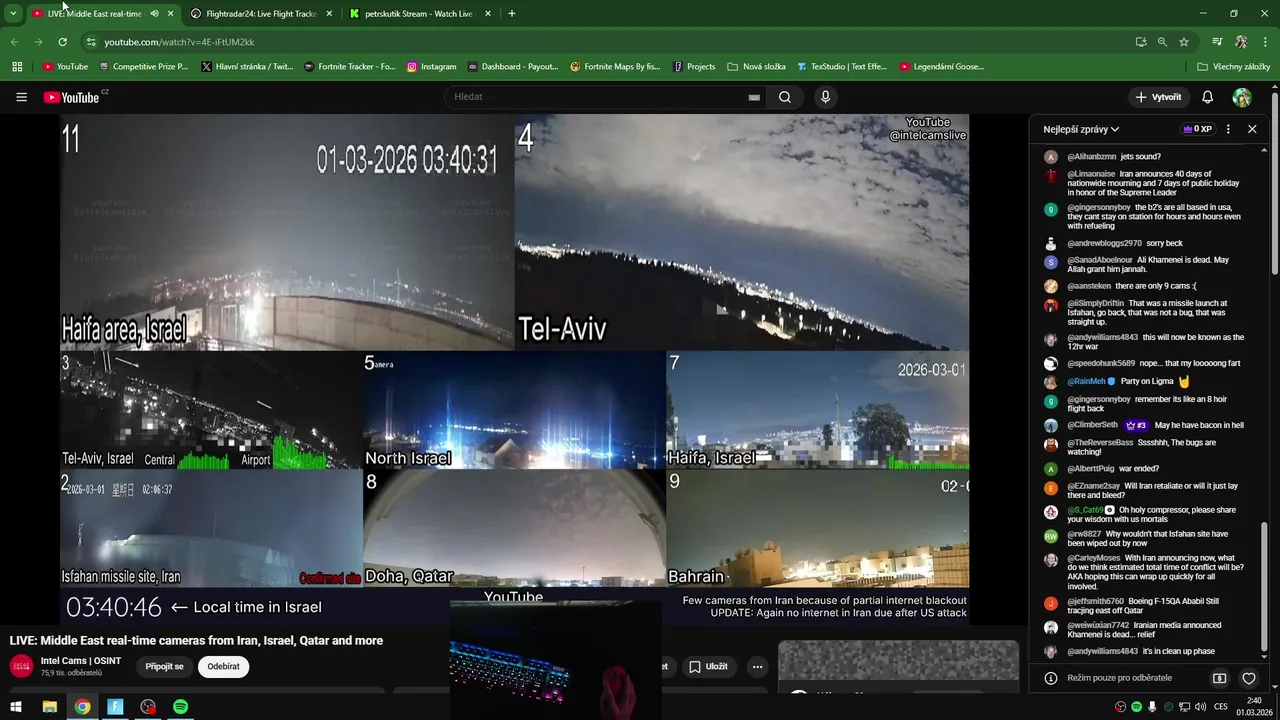Open TexStudio | Text Effe... bookmark
Screen dimensions: 1280x720
tap(842, 67)
